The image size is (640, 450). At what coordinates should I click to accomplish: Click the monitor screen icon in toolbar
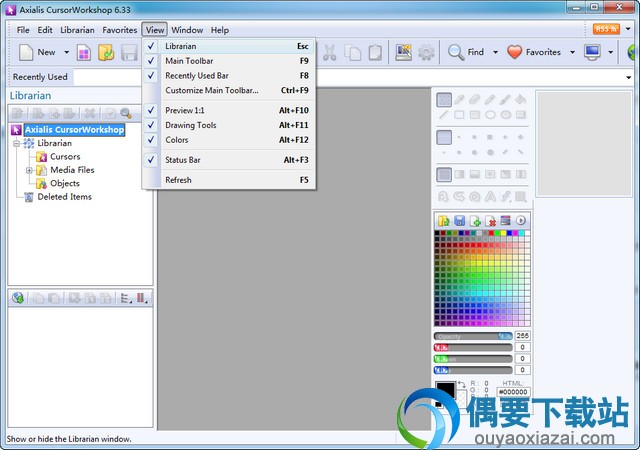(592, 52)
